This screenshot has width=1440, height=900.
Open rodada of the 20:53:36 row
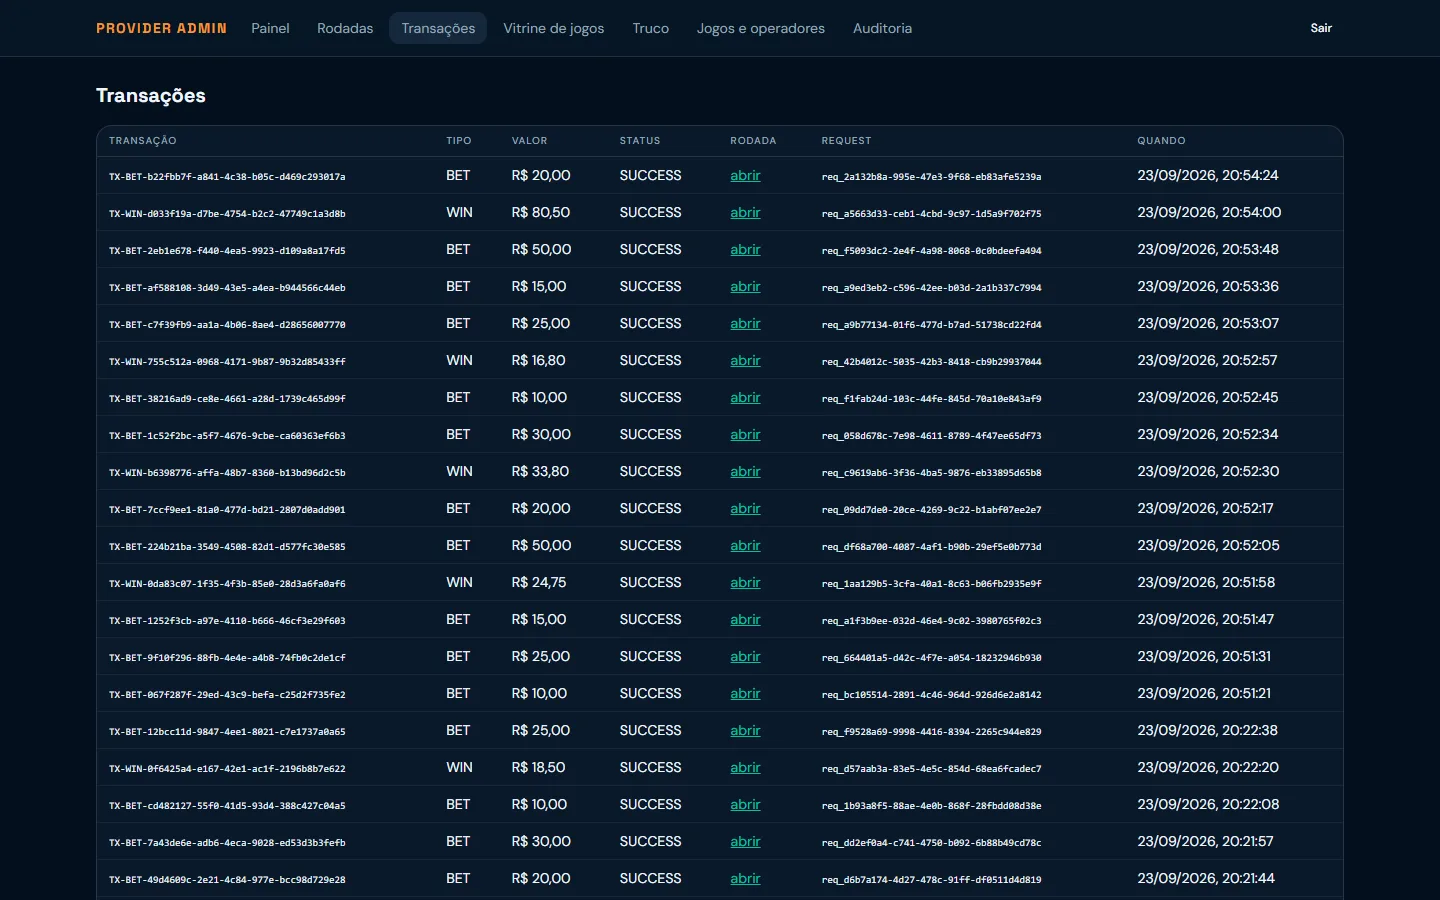[745, 286]
